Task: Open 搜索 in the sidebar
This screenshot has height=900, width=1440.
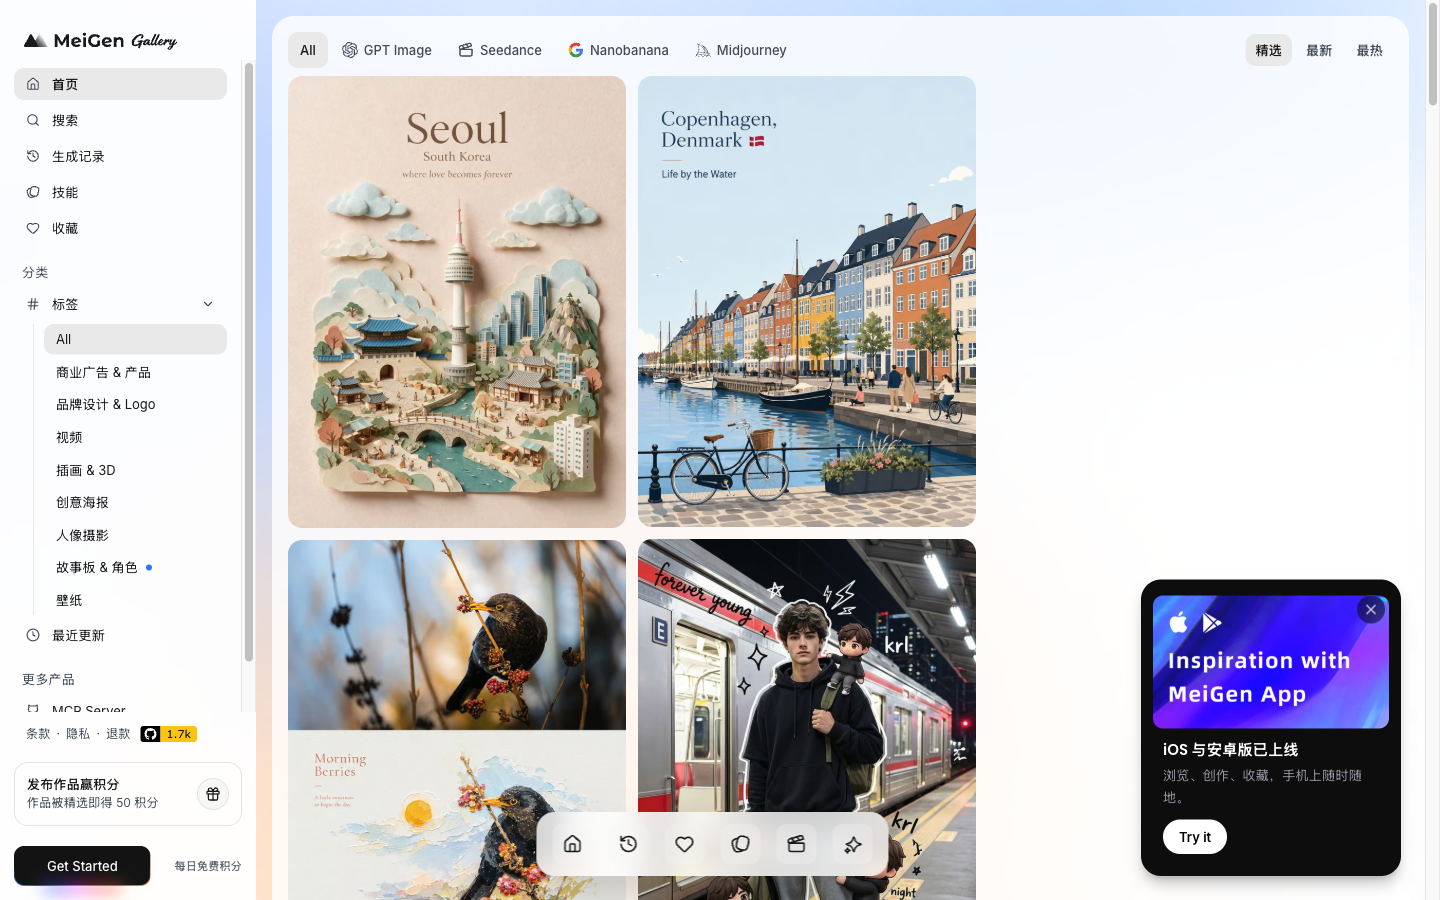Action: coord(120,120)
